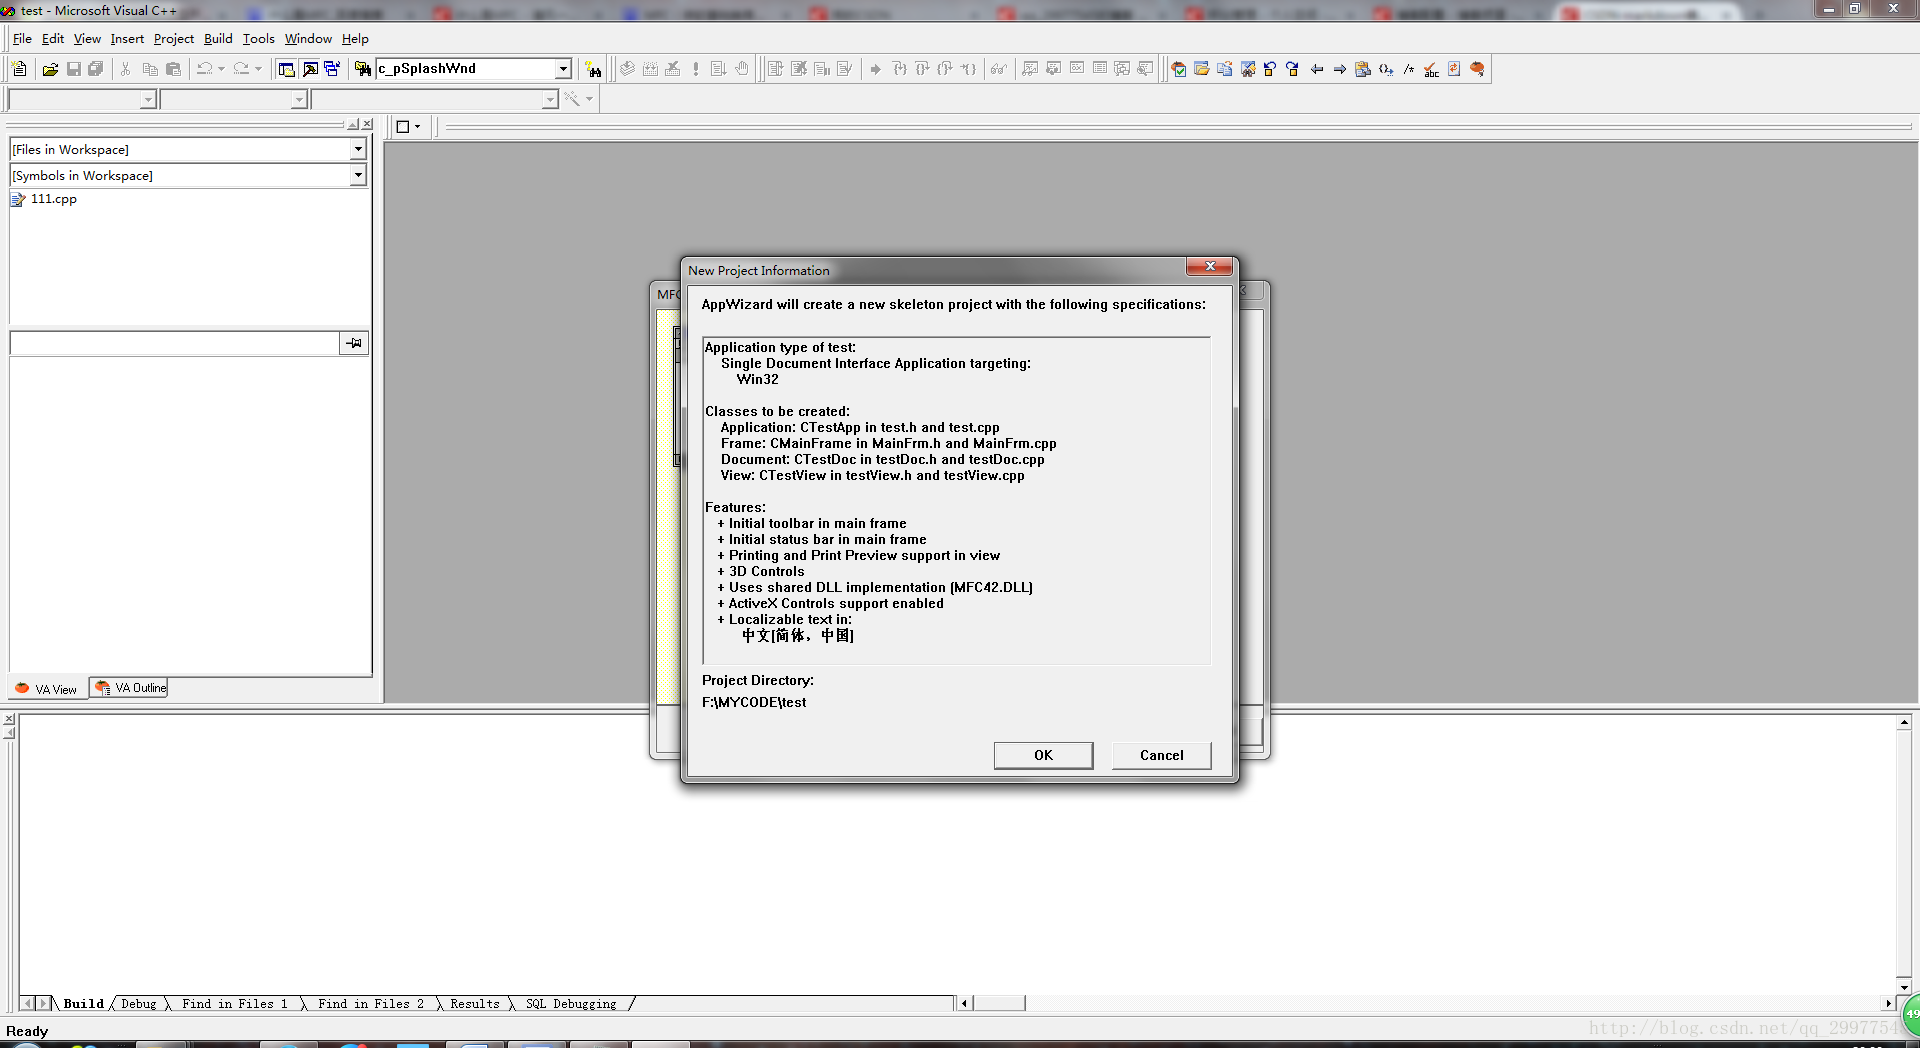Open the Project menu
1920x1048 pixels.
coord(173,38)
